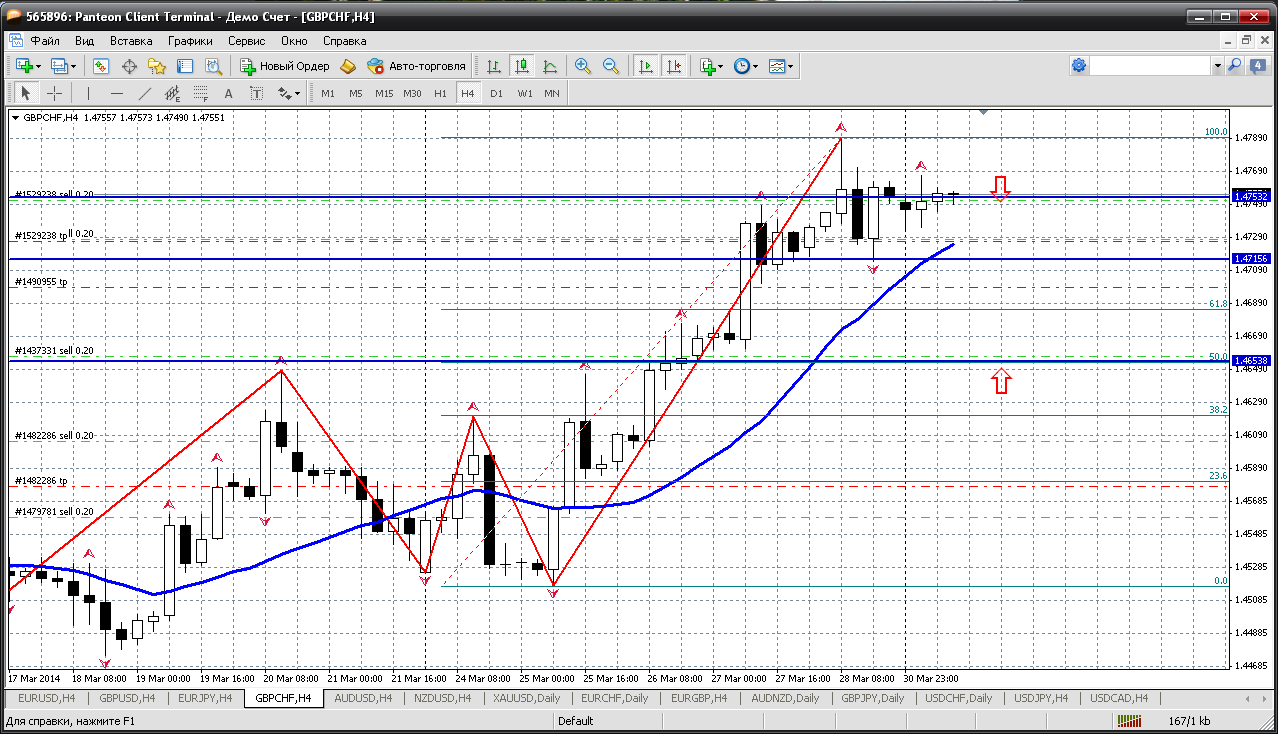Toggle chart auto scroll
The width and height of the screenshot is (1278, 734).
tap(646, 66)
